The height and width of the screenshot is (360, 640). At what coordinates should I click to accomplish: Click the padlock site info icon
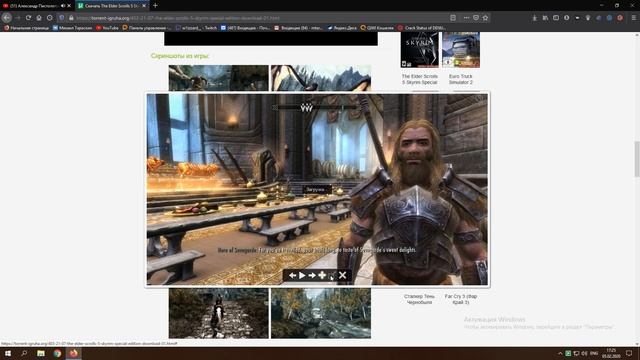(71, 18)
